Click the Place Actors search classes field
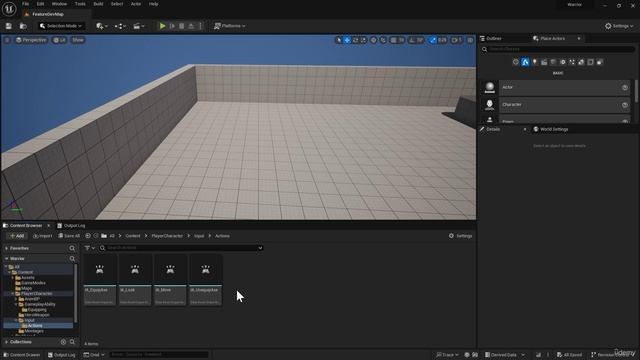640x360 pixels. (x=558, y=49)
